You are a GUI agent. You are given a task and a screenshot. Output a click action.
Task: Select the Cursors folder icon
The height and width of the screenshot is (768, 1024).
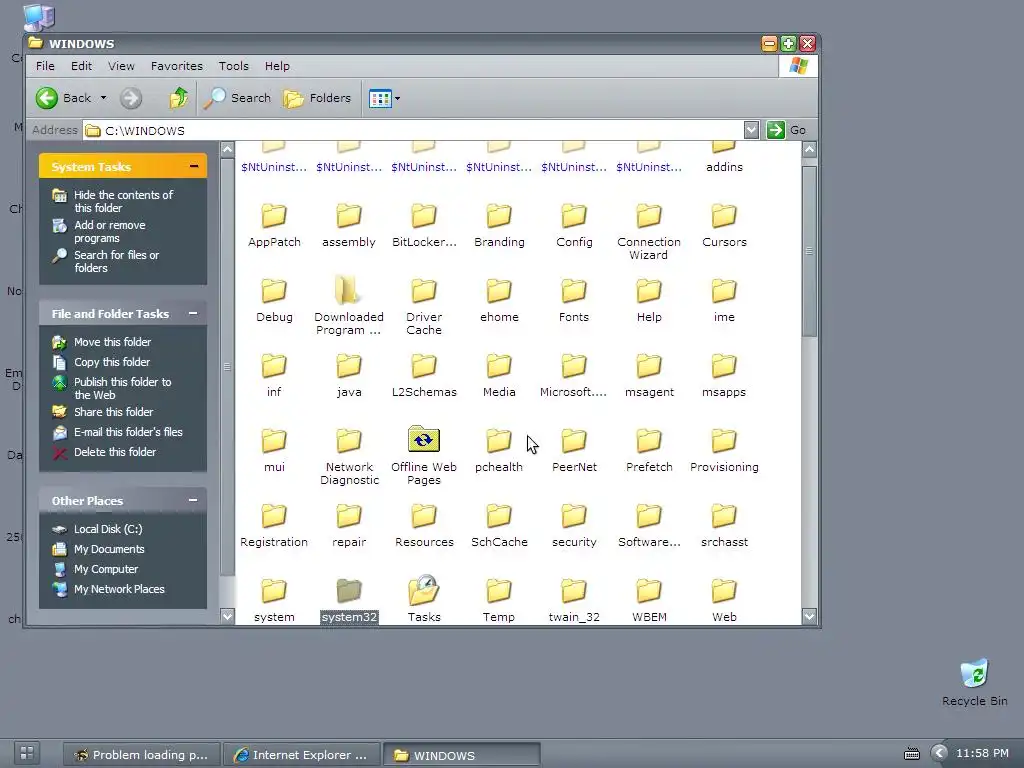tap(724, 216)
